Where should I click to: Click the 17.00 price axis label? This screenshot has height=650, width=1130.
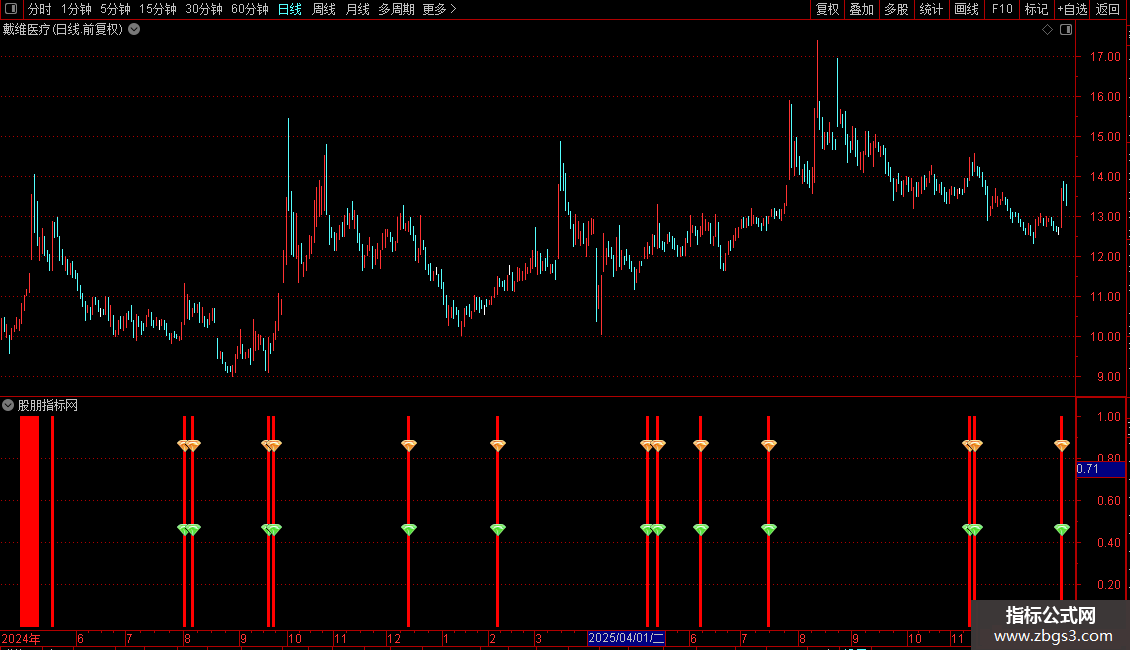1105,57
